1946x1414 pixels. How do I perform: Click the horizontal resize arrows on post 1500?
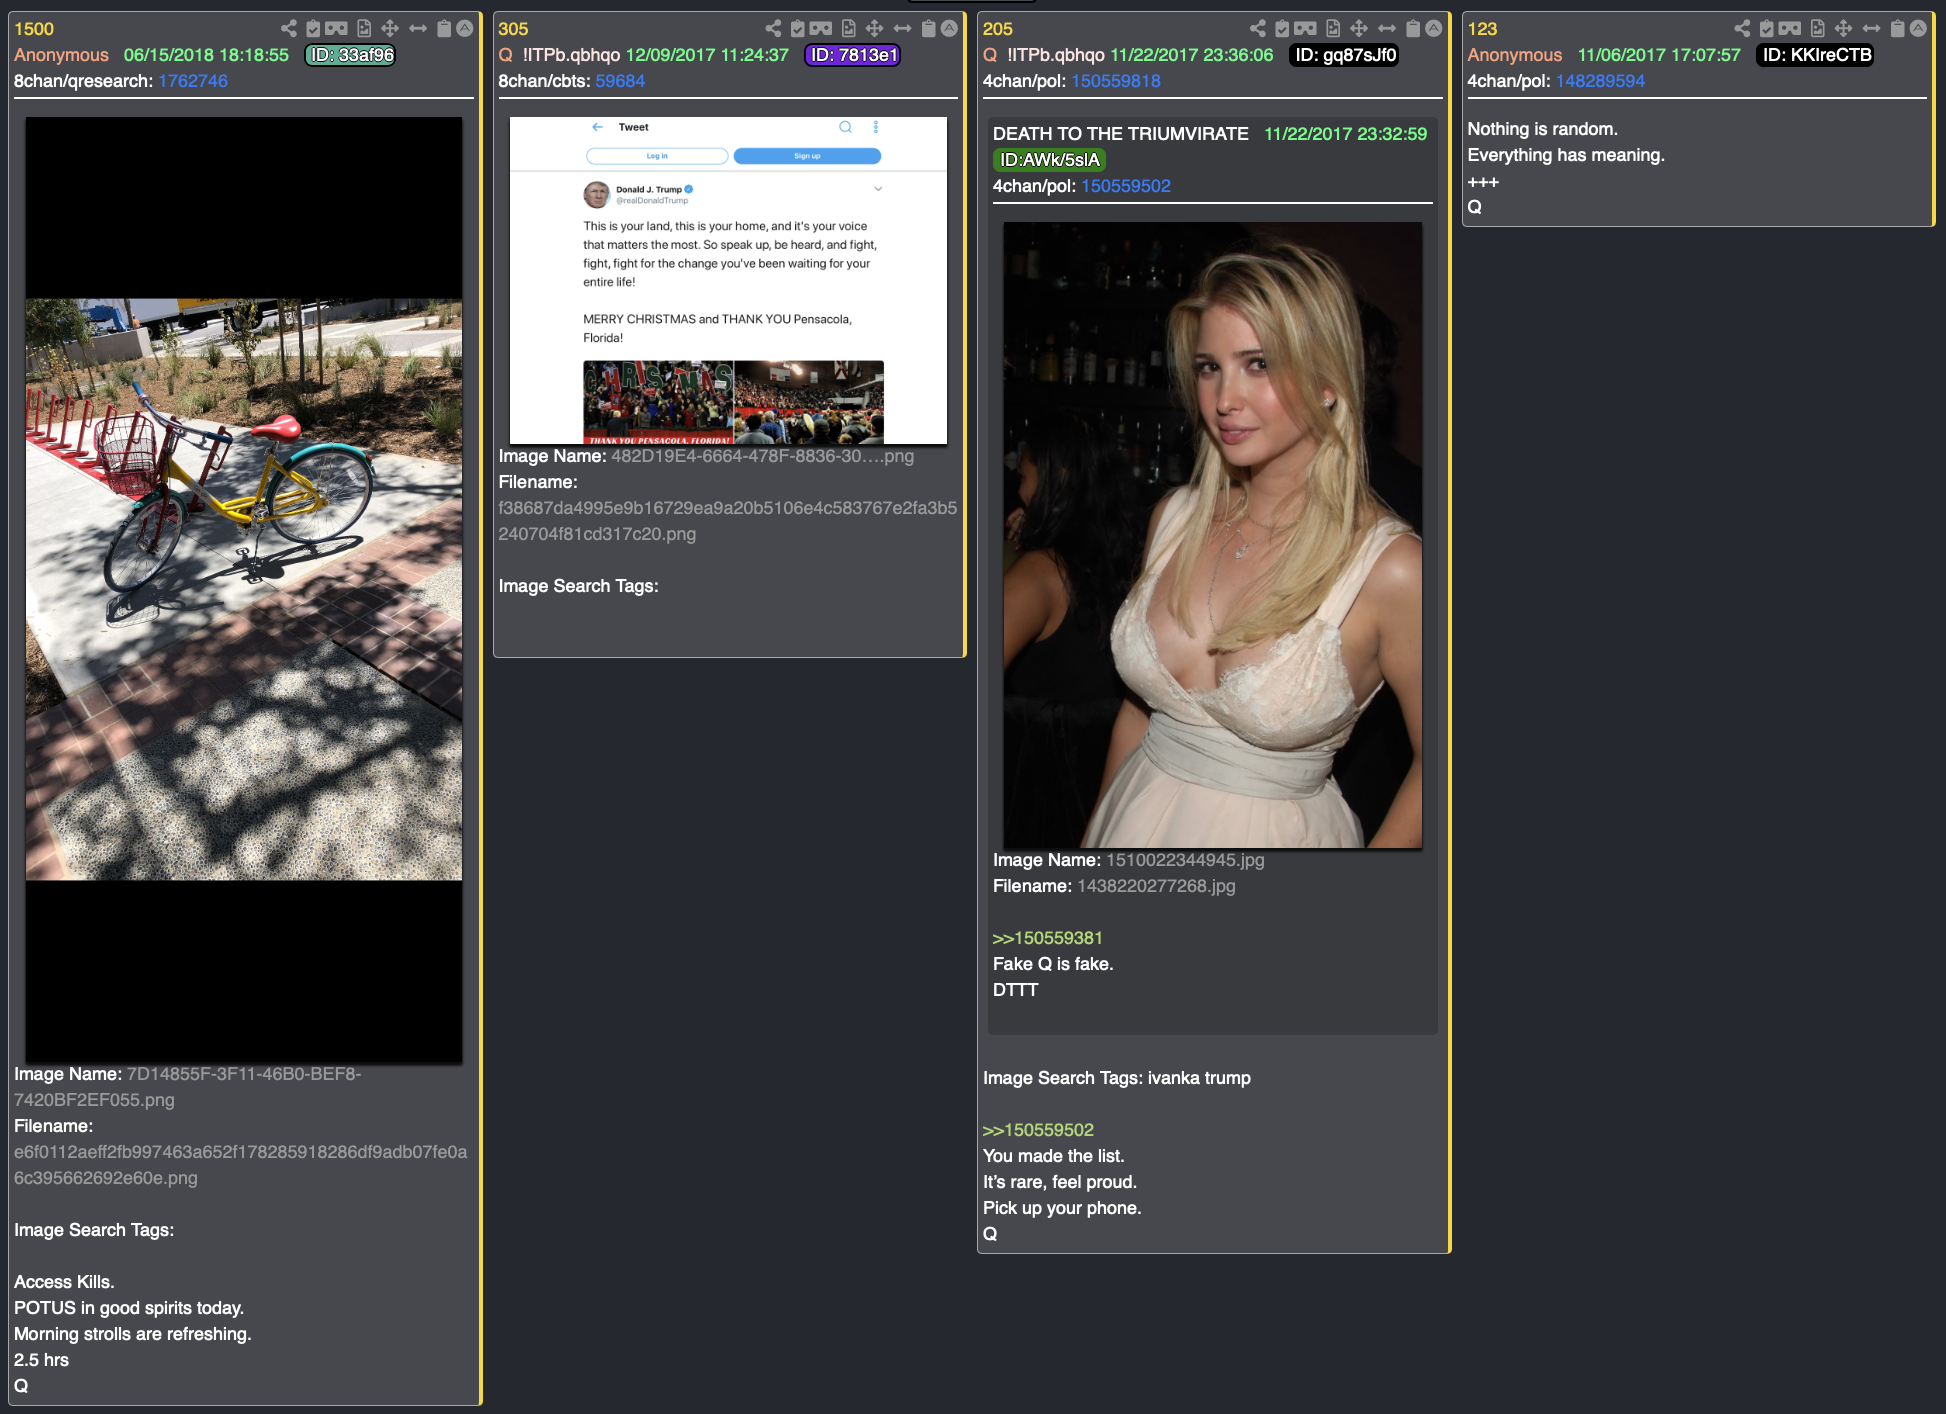tap(418, 28)
